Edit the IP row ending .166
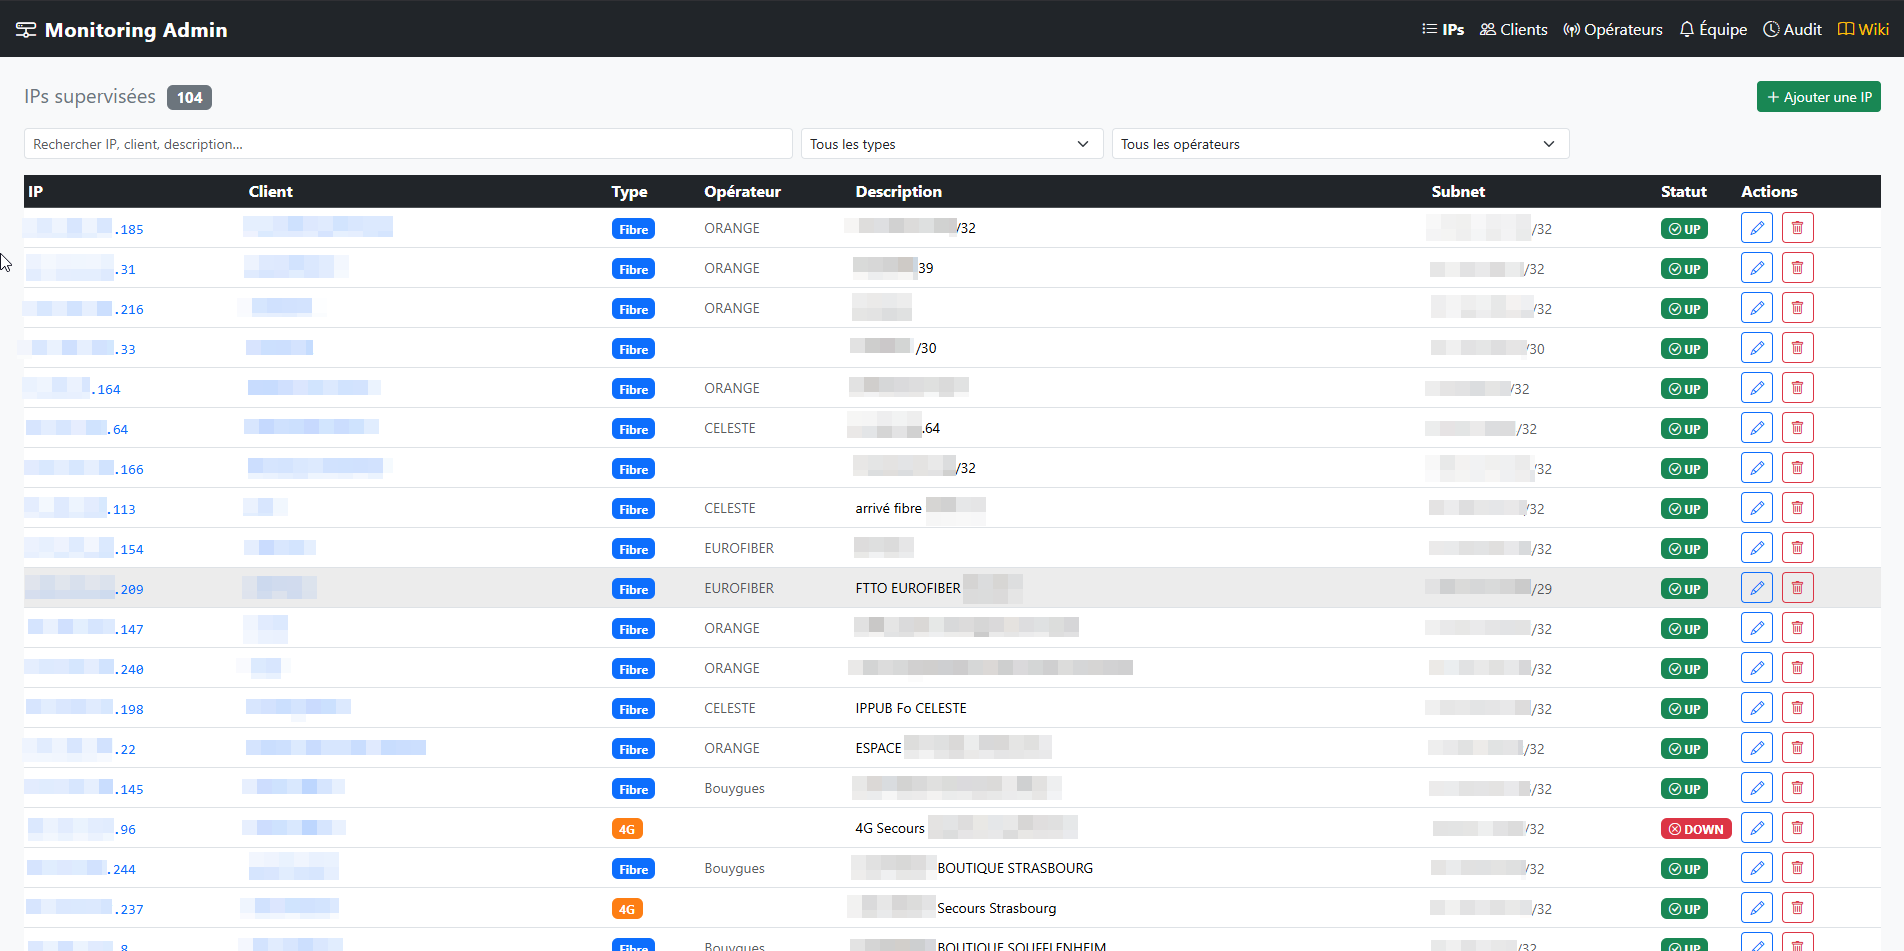Viewport: 1904px width, 951px height. click(1756, 468)
